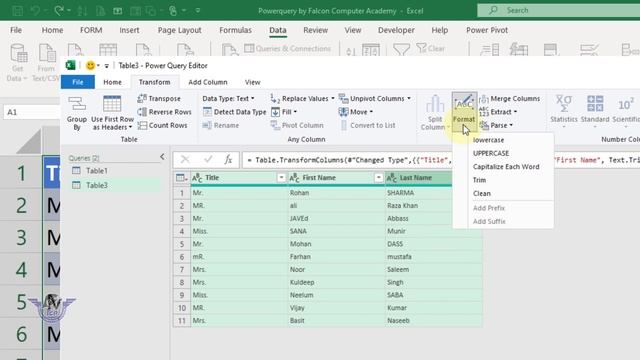Select the cell containing mustafa

433,257
